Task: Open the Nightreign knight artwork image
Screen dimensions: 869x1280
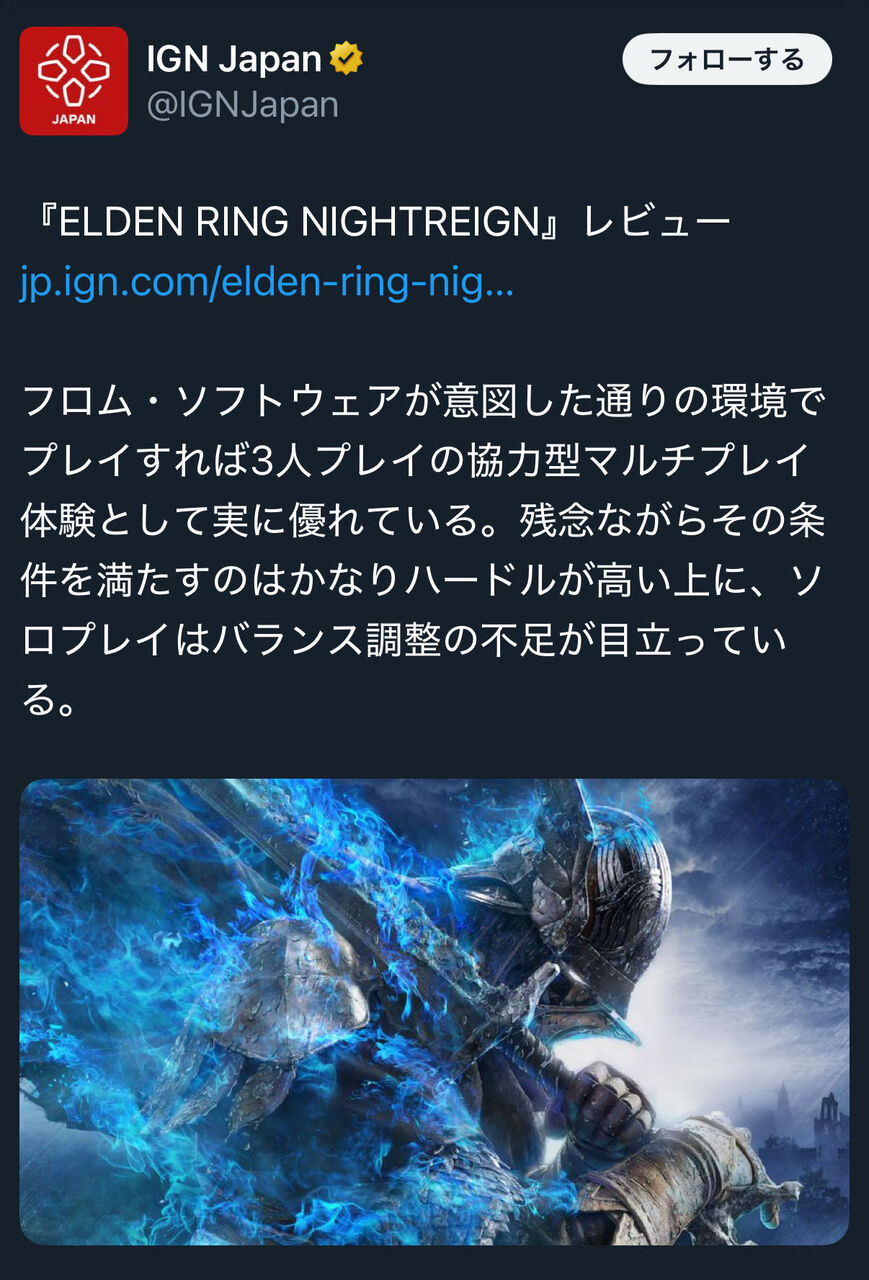Action: [434, 1011]
